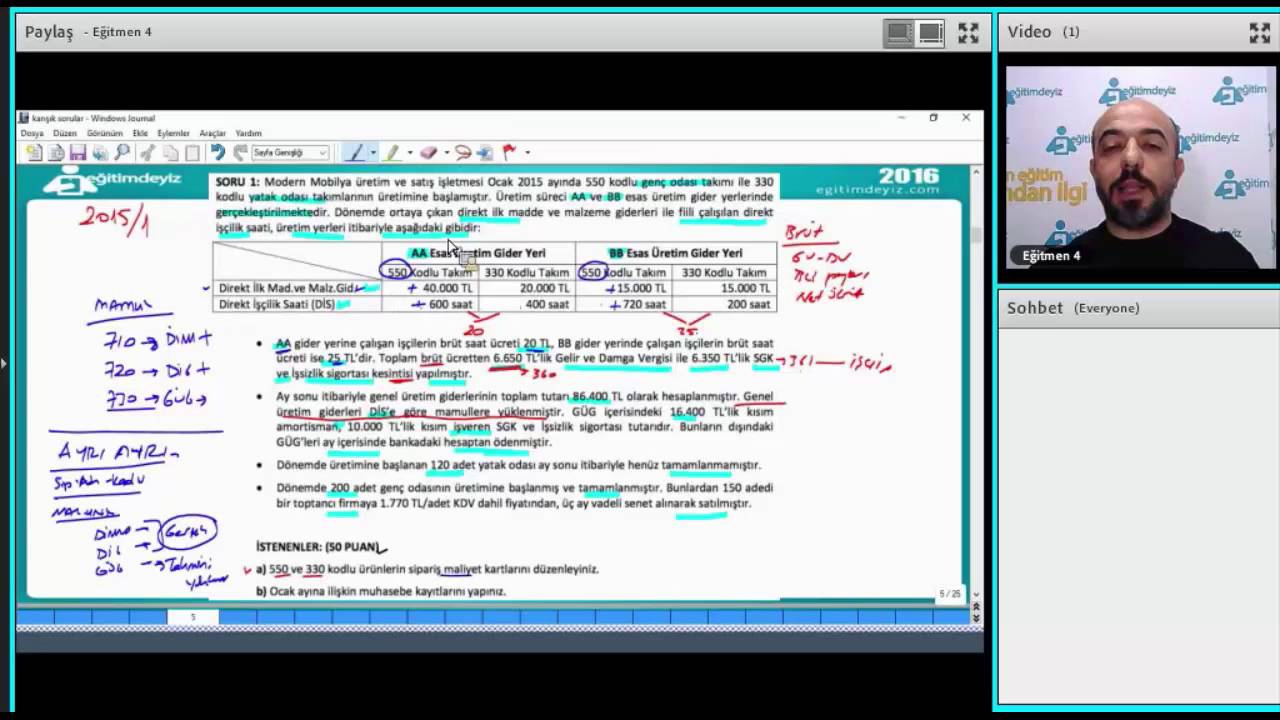1280x720 pixels.
Task: Copy selection using the copy icon
Action: pyautogui.click(x=170, y=153)
